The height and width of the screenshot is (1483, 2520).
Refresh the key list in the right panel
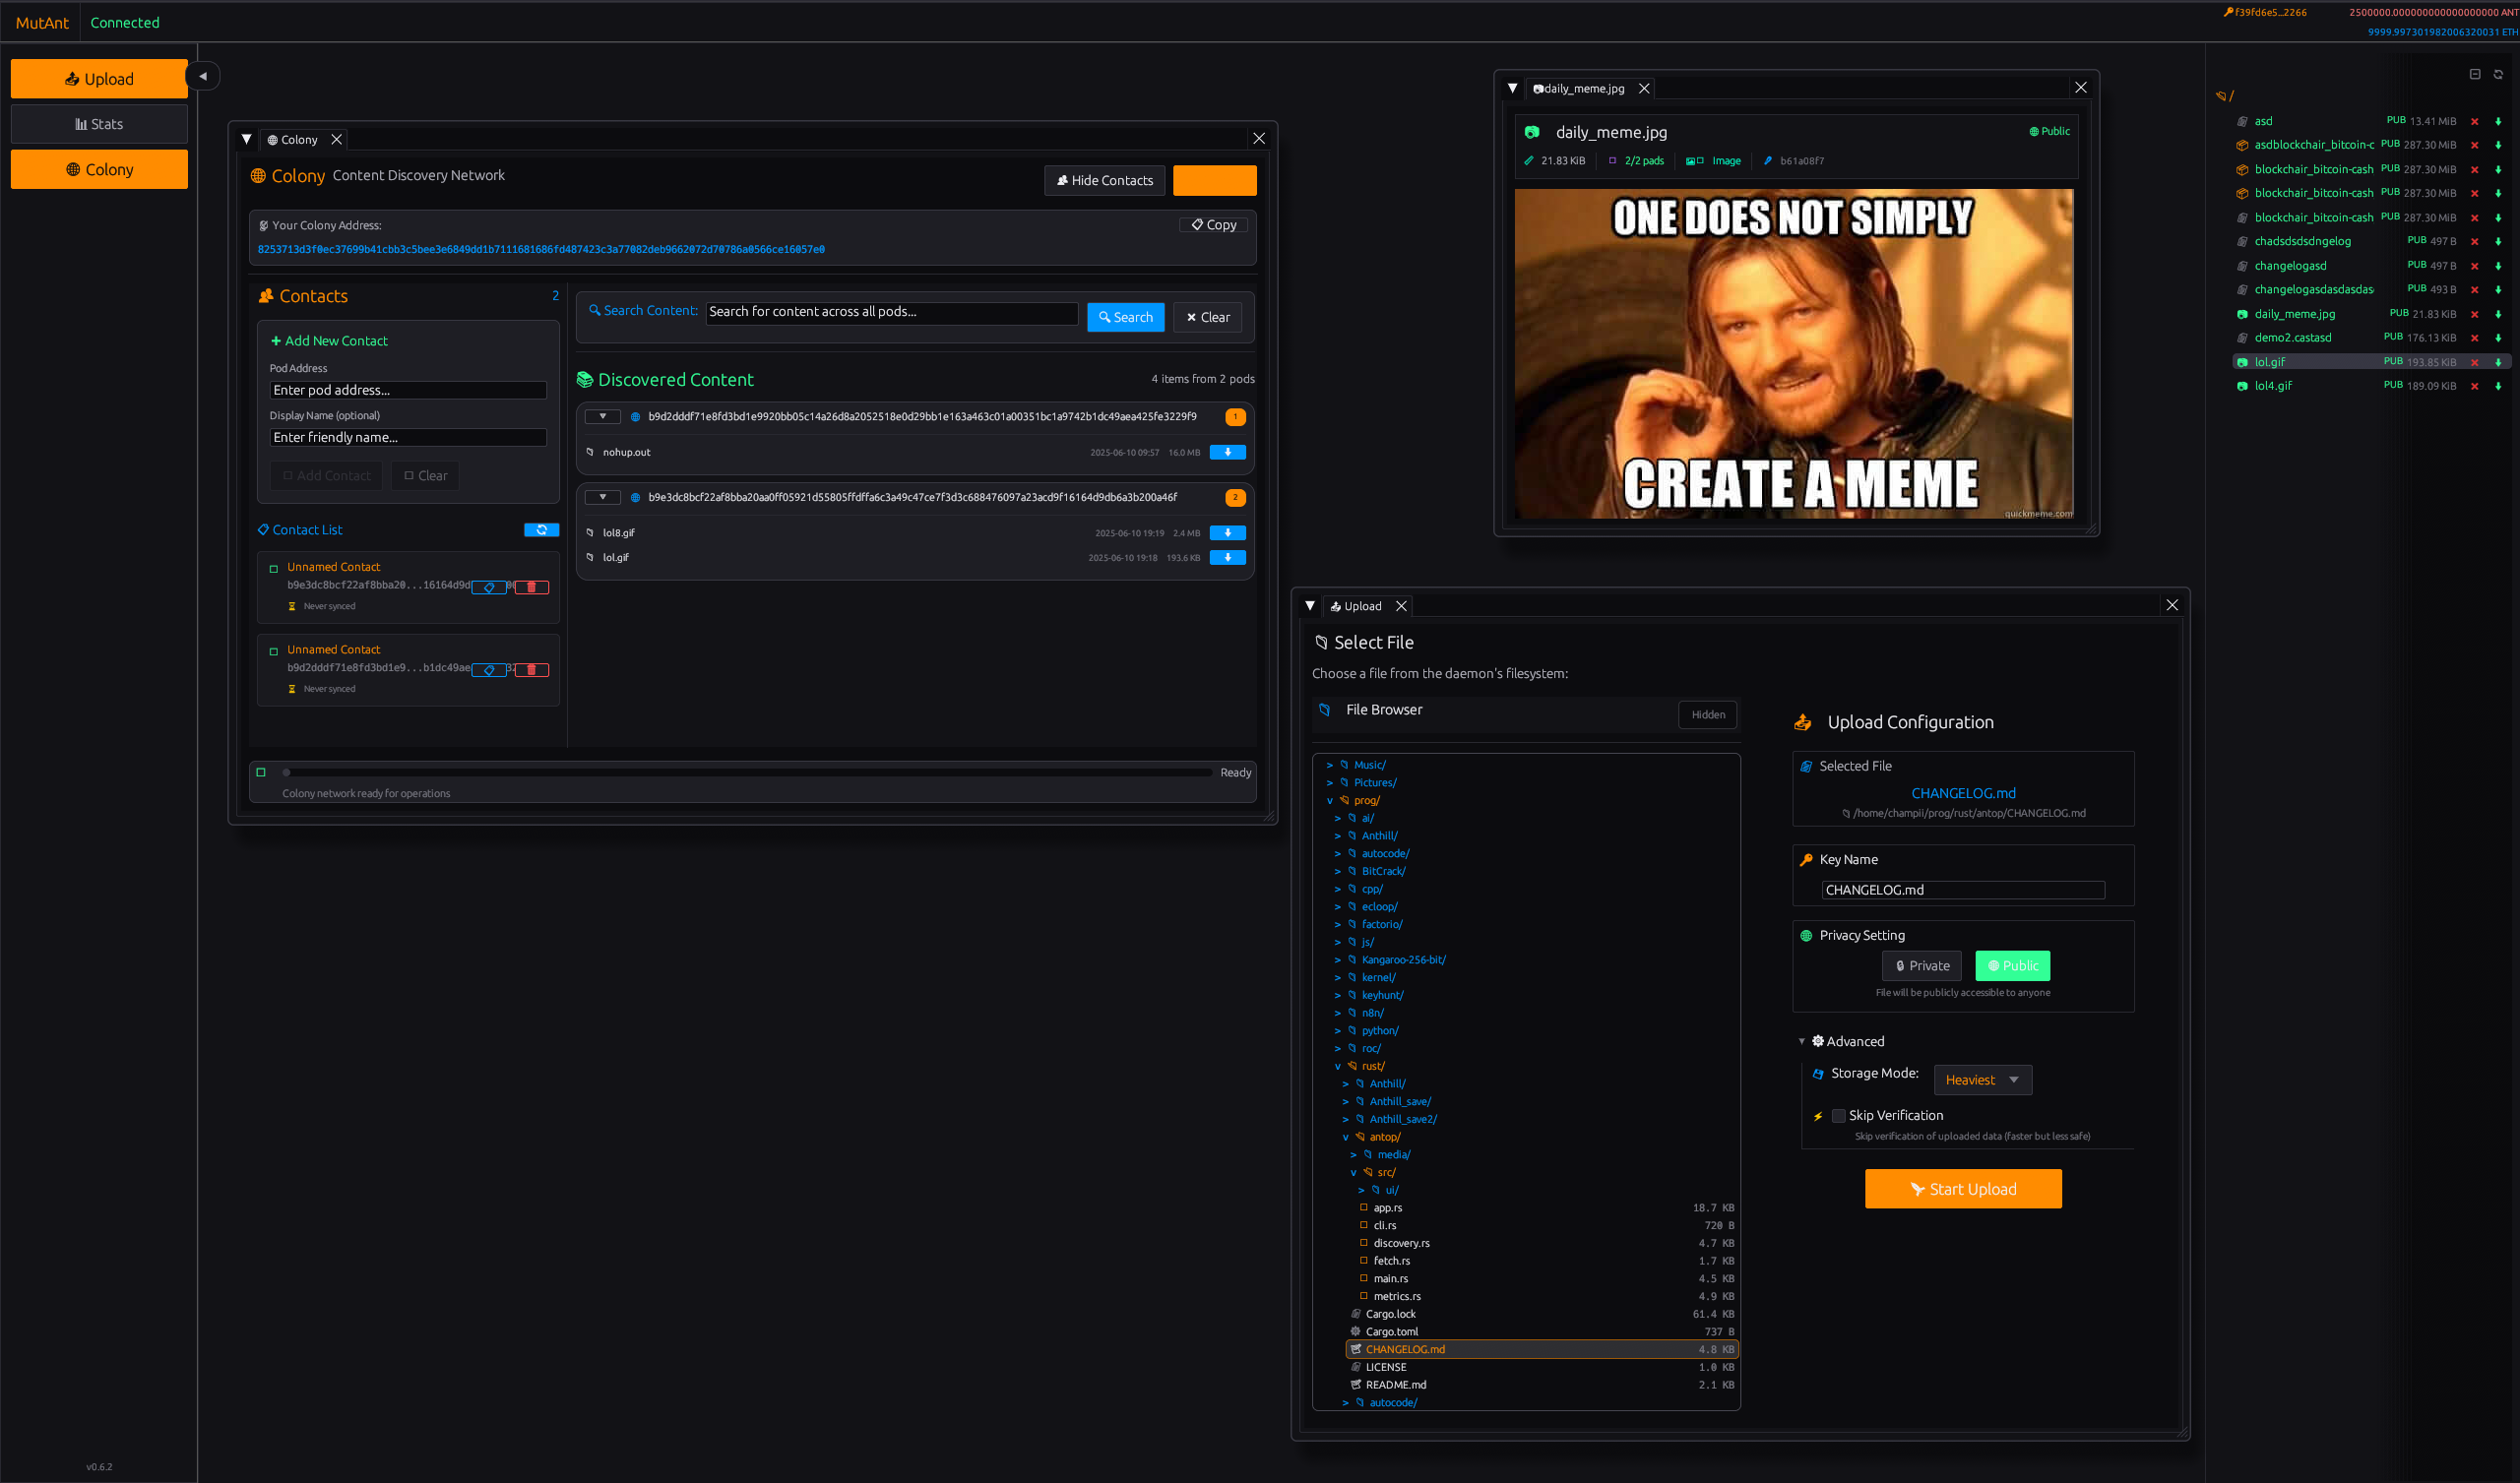[2498, 74]
